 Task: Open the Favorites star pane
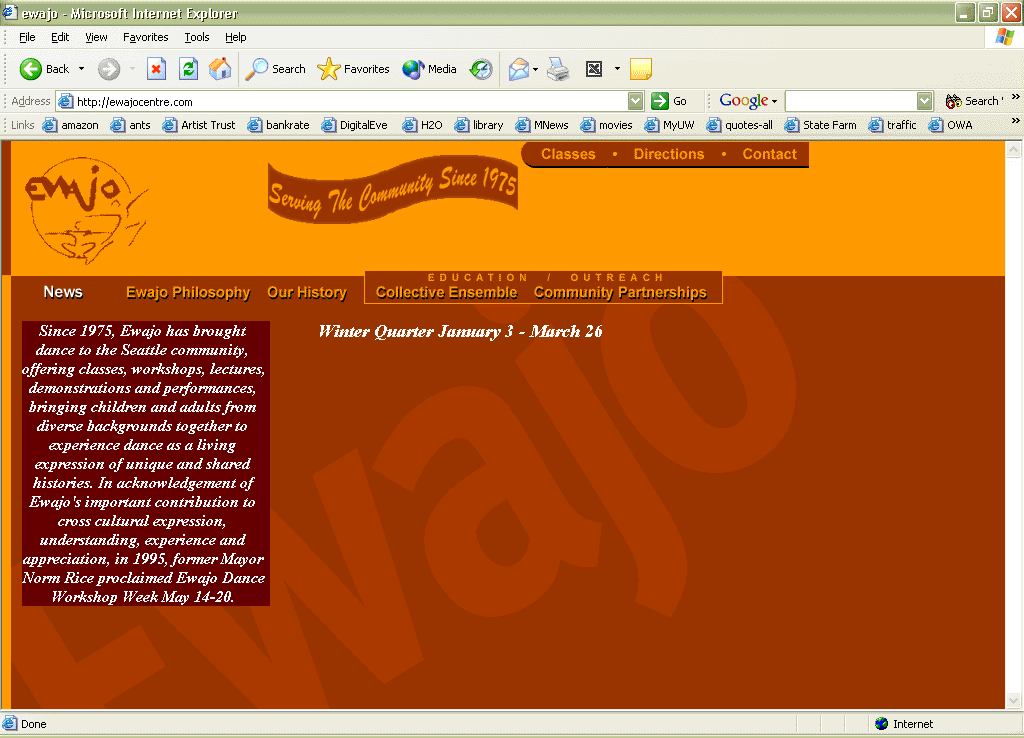pos(353,69)
